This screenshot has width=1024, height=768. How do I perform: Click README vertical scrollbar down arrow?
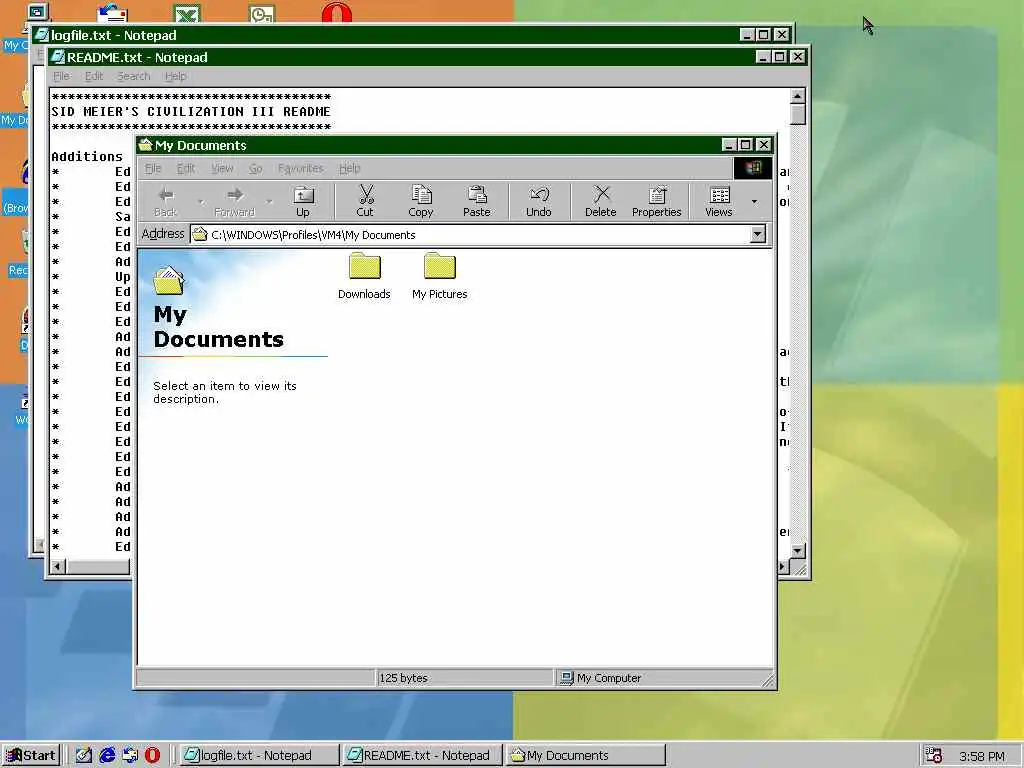(x=797, y=551)
